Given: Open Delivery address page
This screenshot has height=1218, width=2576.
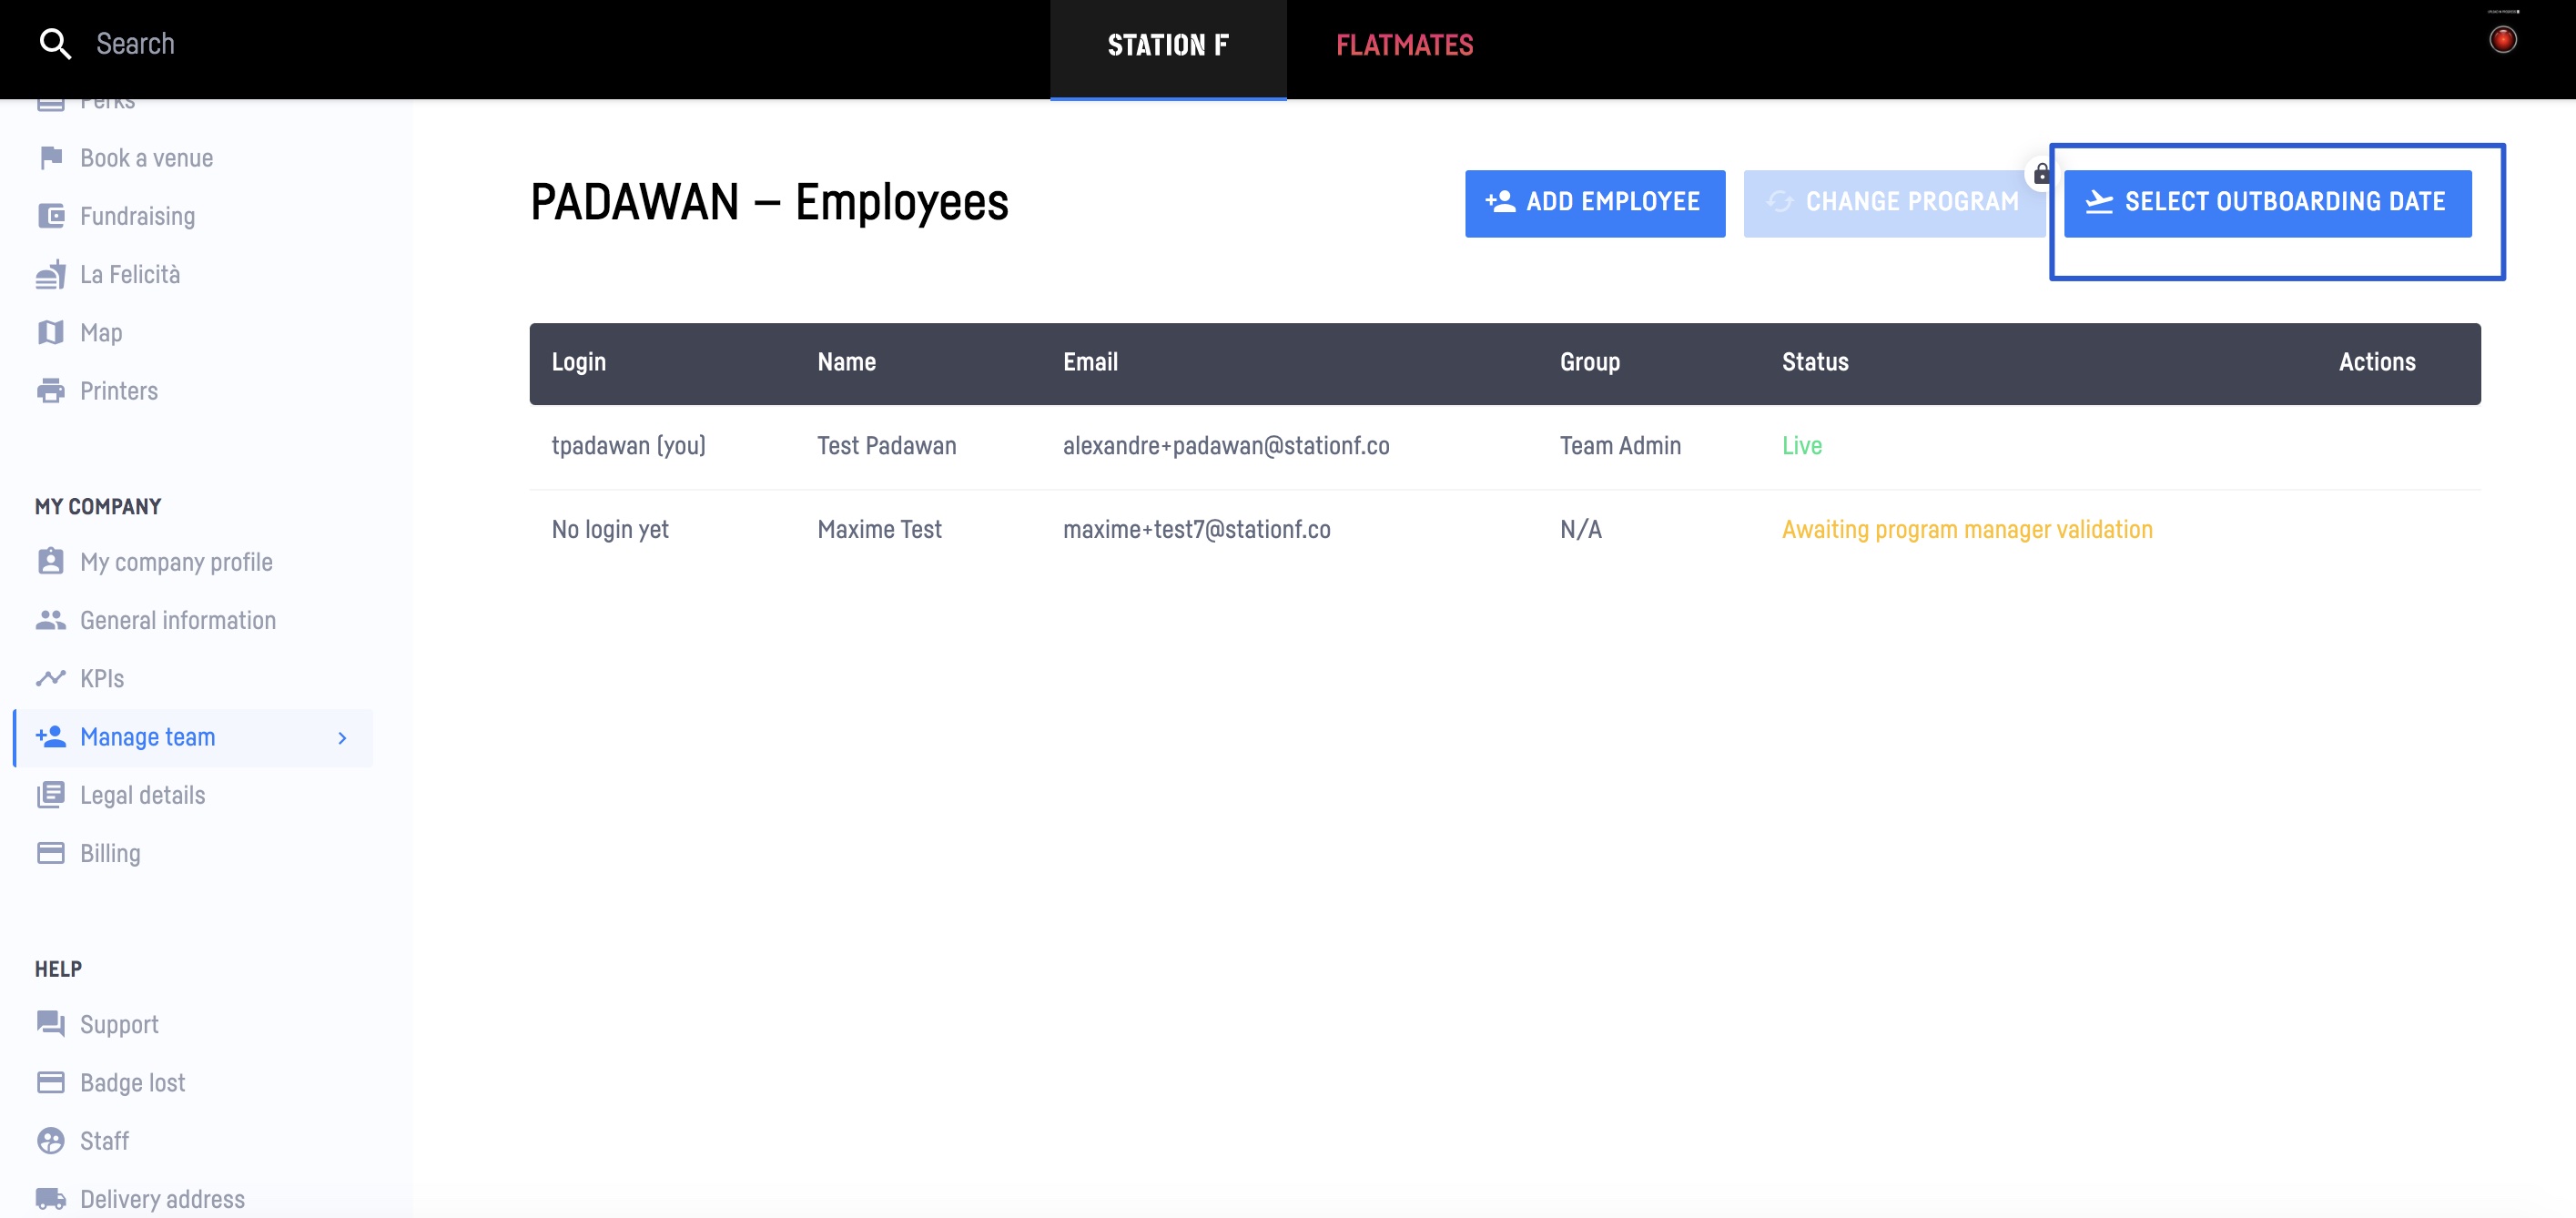Looking at the screenshot, I should [x=162, y=1198].
